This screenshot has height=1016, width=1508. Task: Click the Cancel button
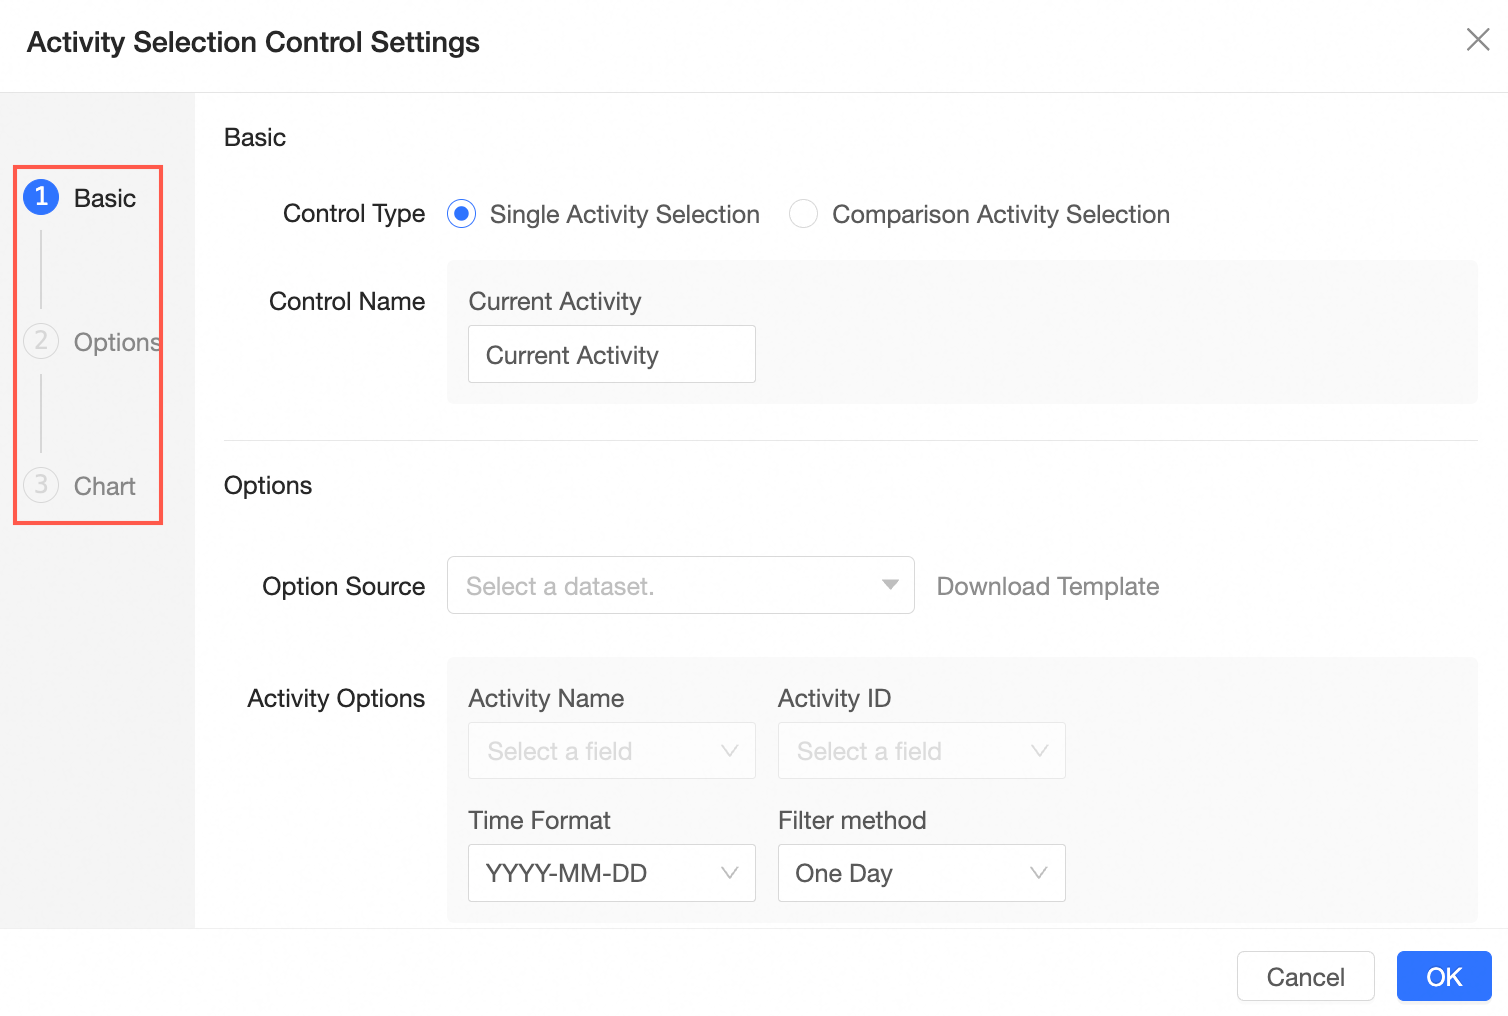(x=1305, y=976)
